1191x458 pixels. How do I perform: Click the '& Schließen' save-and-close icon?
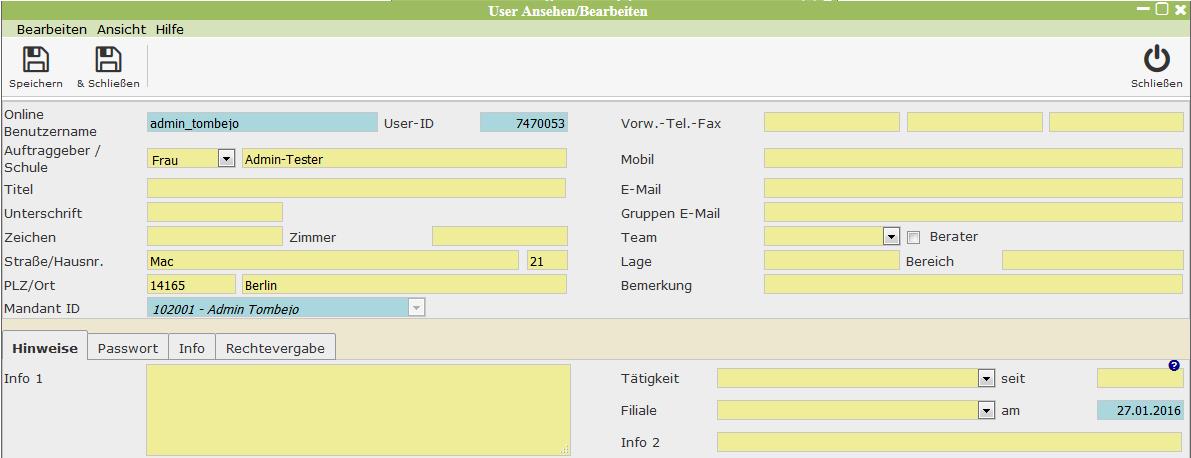[x=108, y=61]
